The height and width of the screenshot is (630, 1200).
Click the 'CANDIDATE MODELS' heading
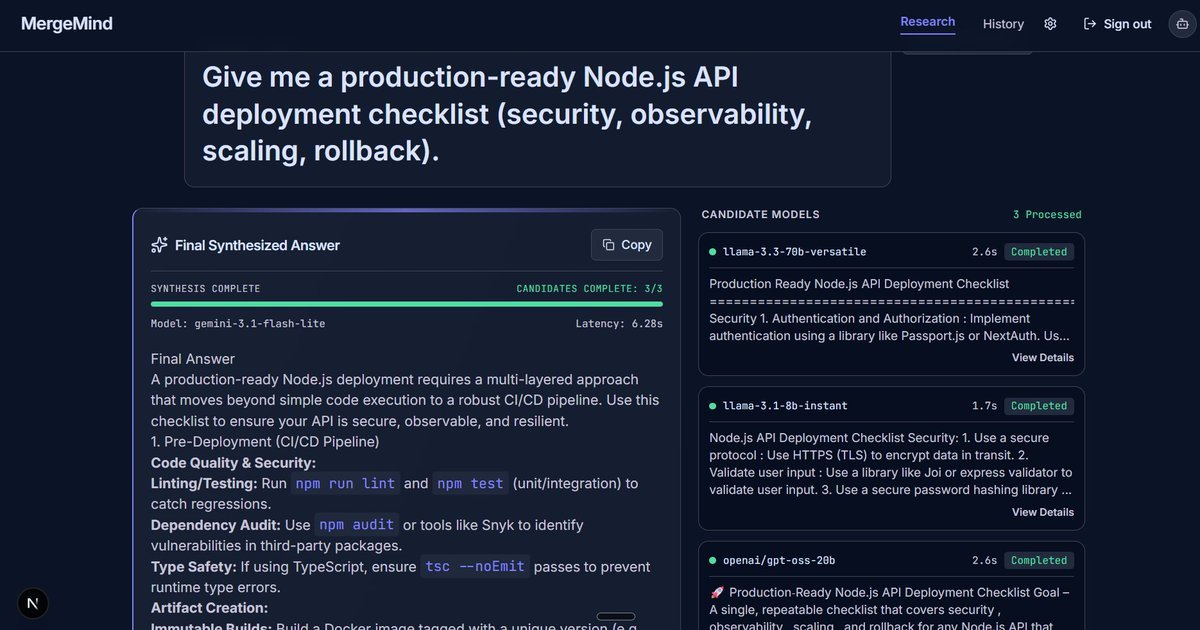[760, 215]
